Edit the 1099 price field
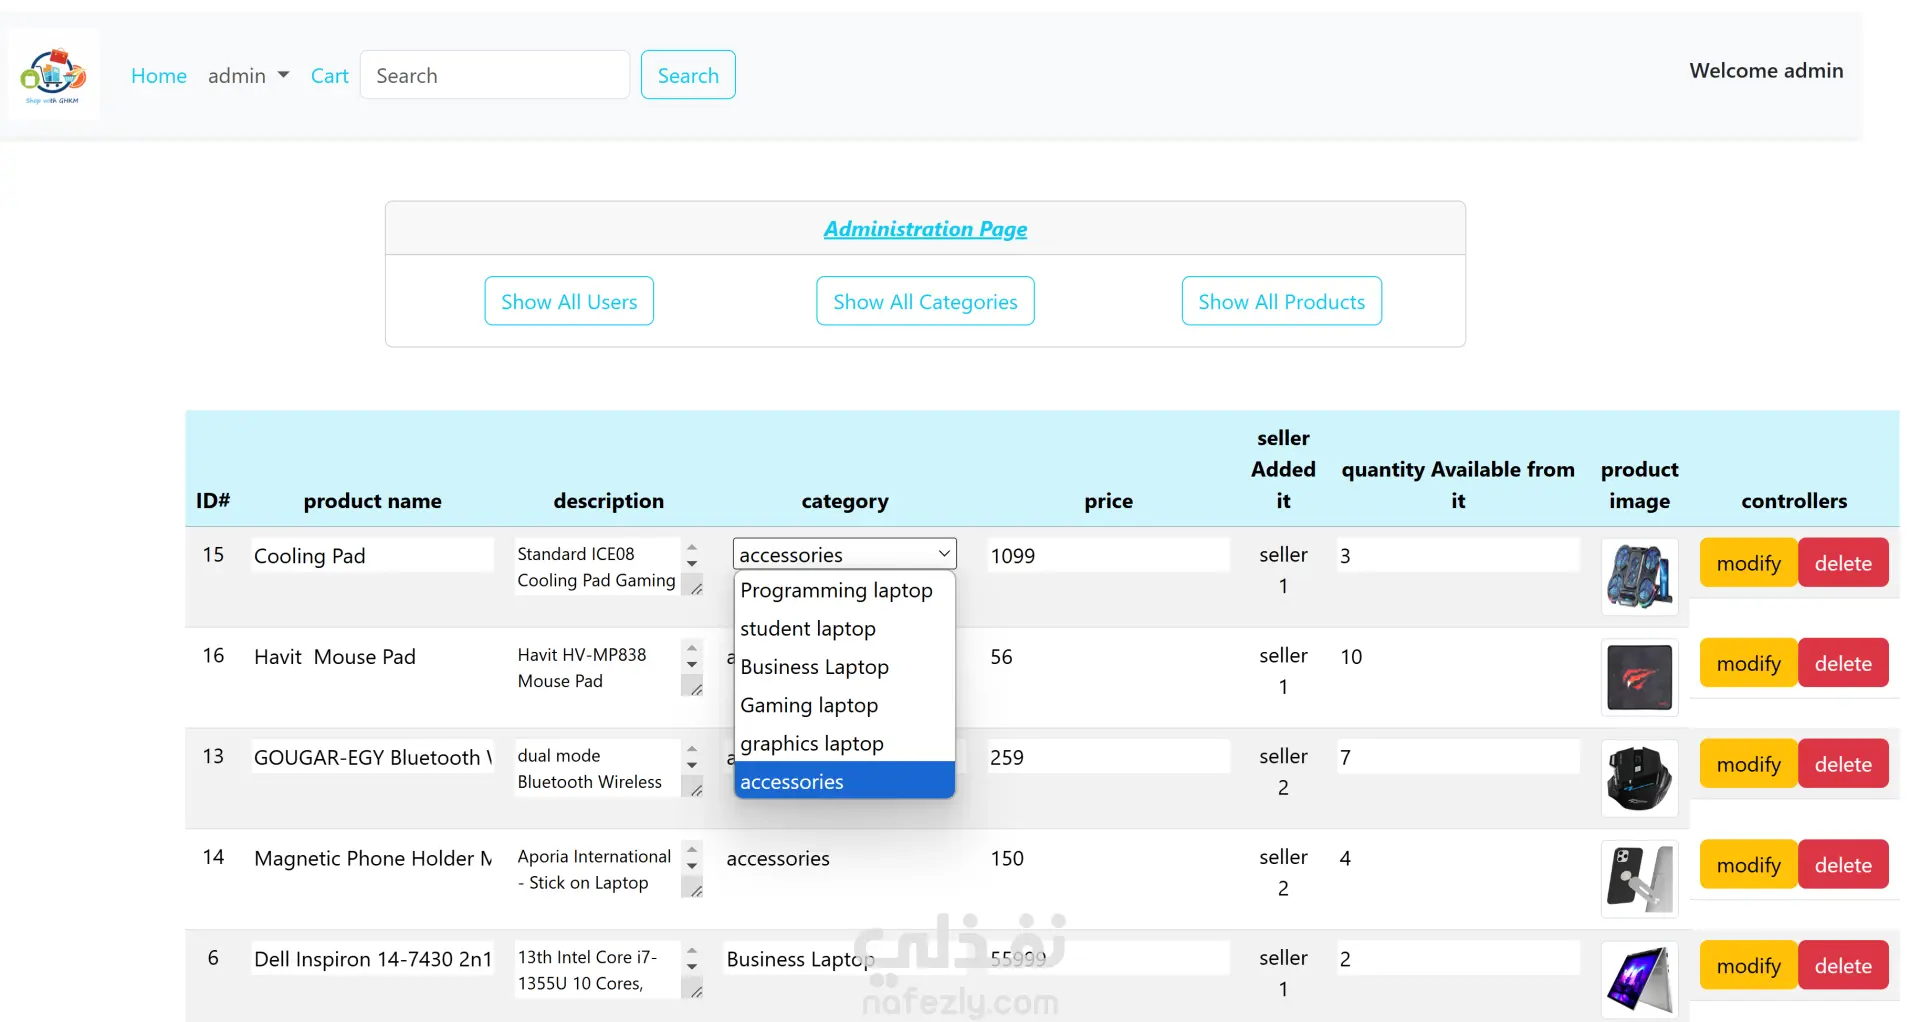The image size is (1920, 1022). pyautogui.click(x=1108, y=556)
